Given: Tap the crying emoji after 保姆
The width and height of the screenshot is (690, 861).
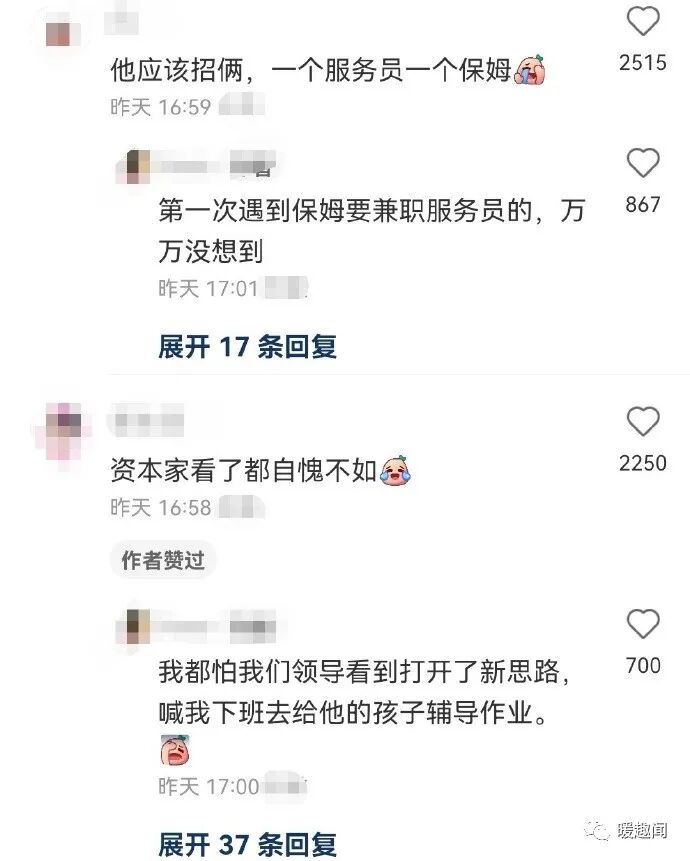Looking at the screenshot, I should [530, 70].
